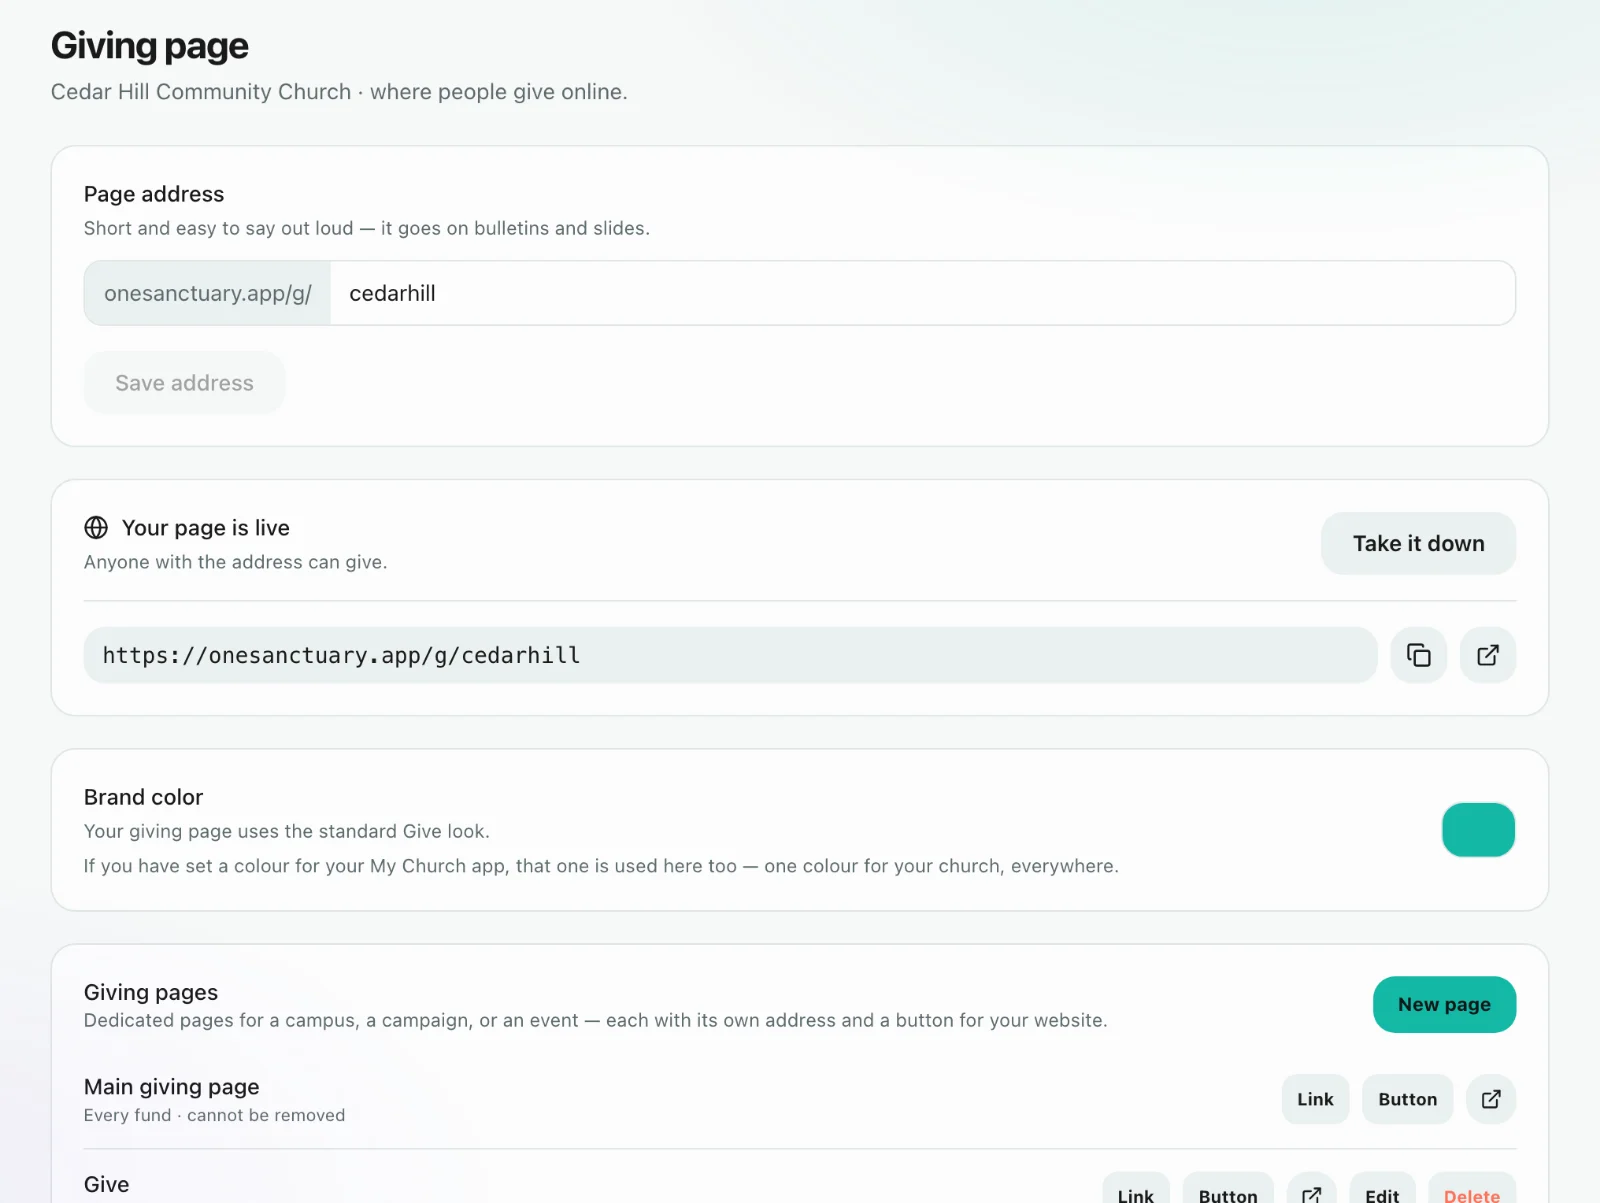The width and height of the screenshot is (1600, 1203).
Task: Open the teal brand color swatch
Action: pyautogui.click(x=1478, y=829)
